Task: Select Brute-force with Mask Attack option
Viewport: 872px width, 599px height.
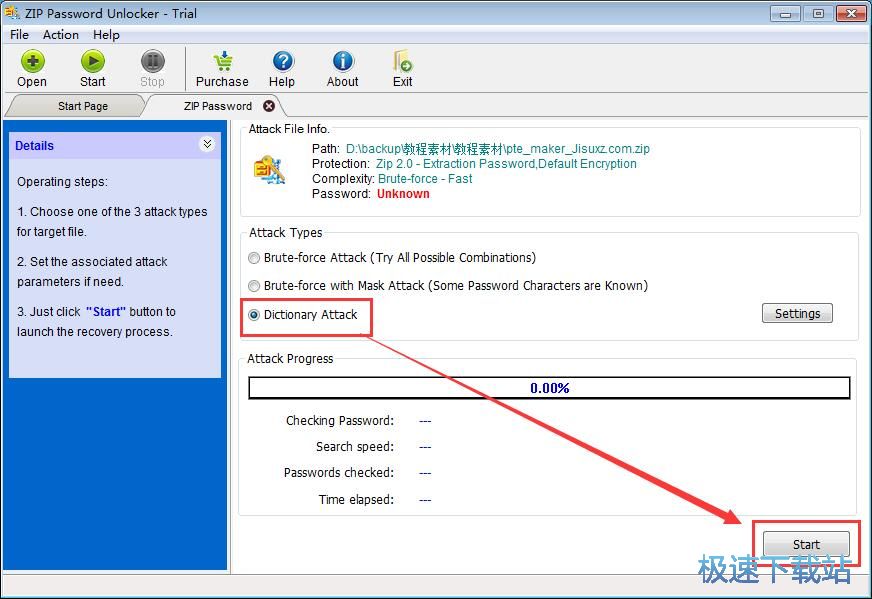Action: 254,286
